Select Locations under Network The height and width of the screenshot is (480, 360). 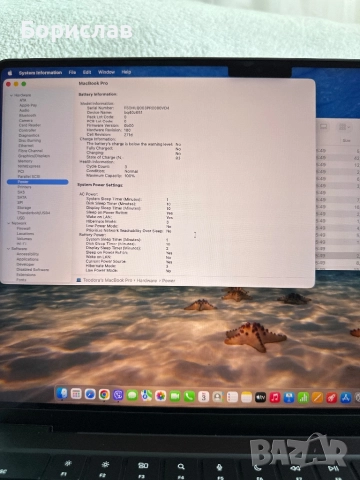[x=25, y=234]
